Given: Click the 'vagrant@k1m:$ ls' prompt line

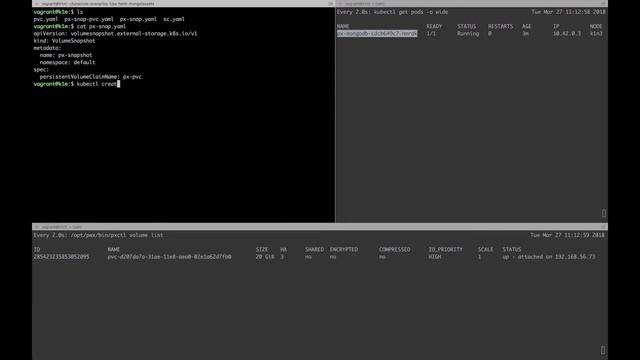Looking at the screenshot, I should [x=58, y=12].
